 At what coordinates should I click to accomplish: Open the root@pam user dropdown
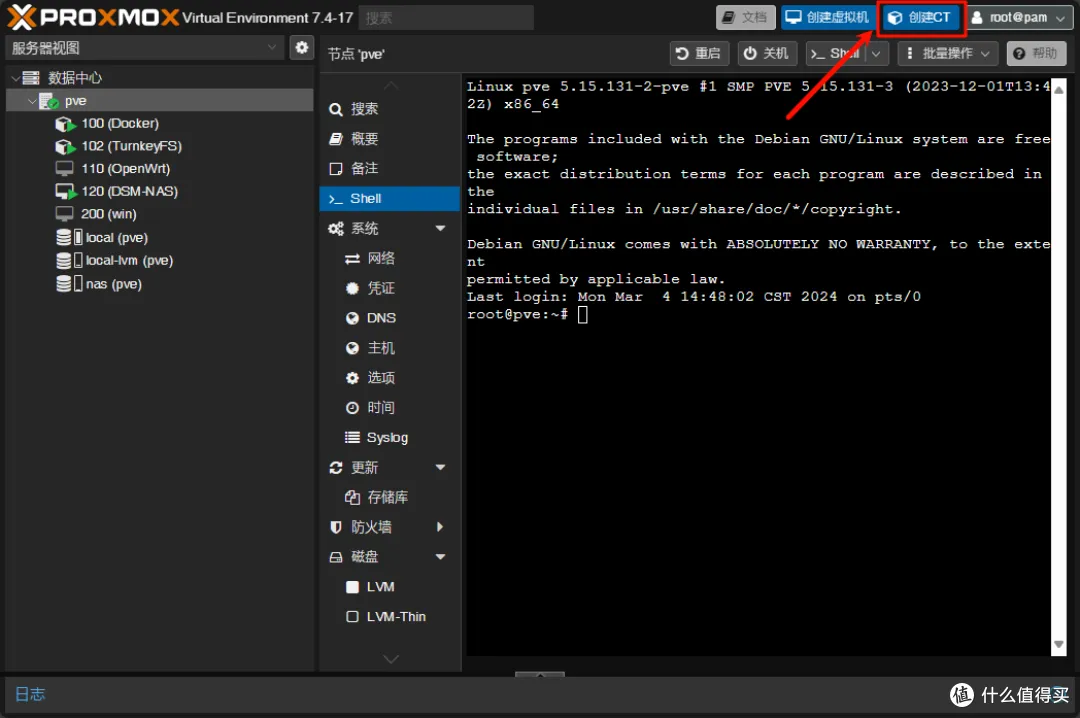point(1019,17)
